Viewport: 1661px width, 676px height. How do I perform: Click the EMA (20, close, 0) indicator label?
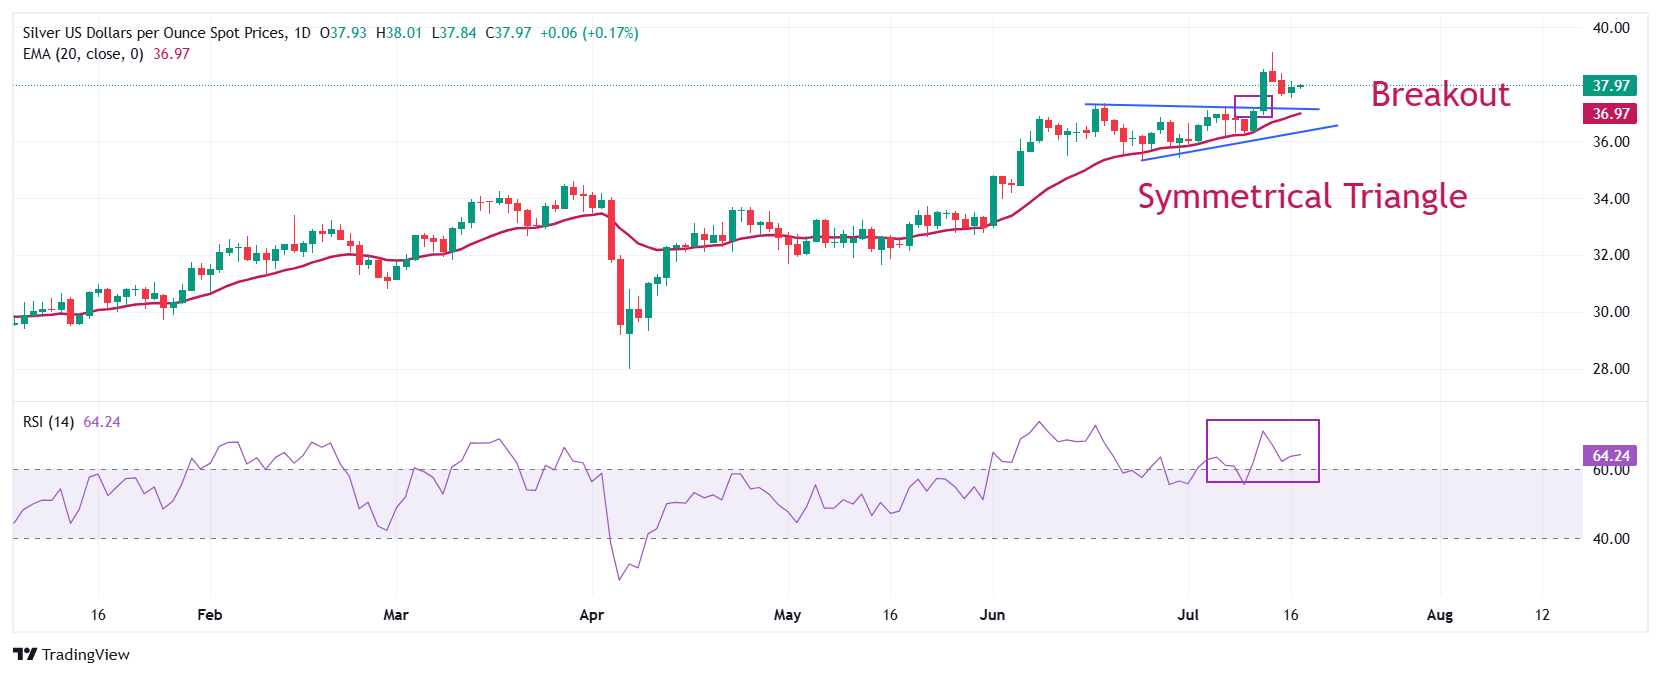(x=83, y=54)
